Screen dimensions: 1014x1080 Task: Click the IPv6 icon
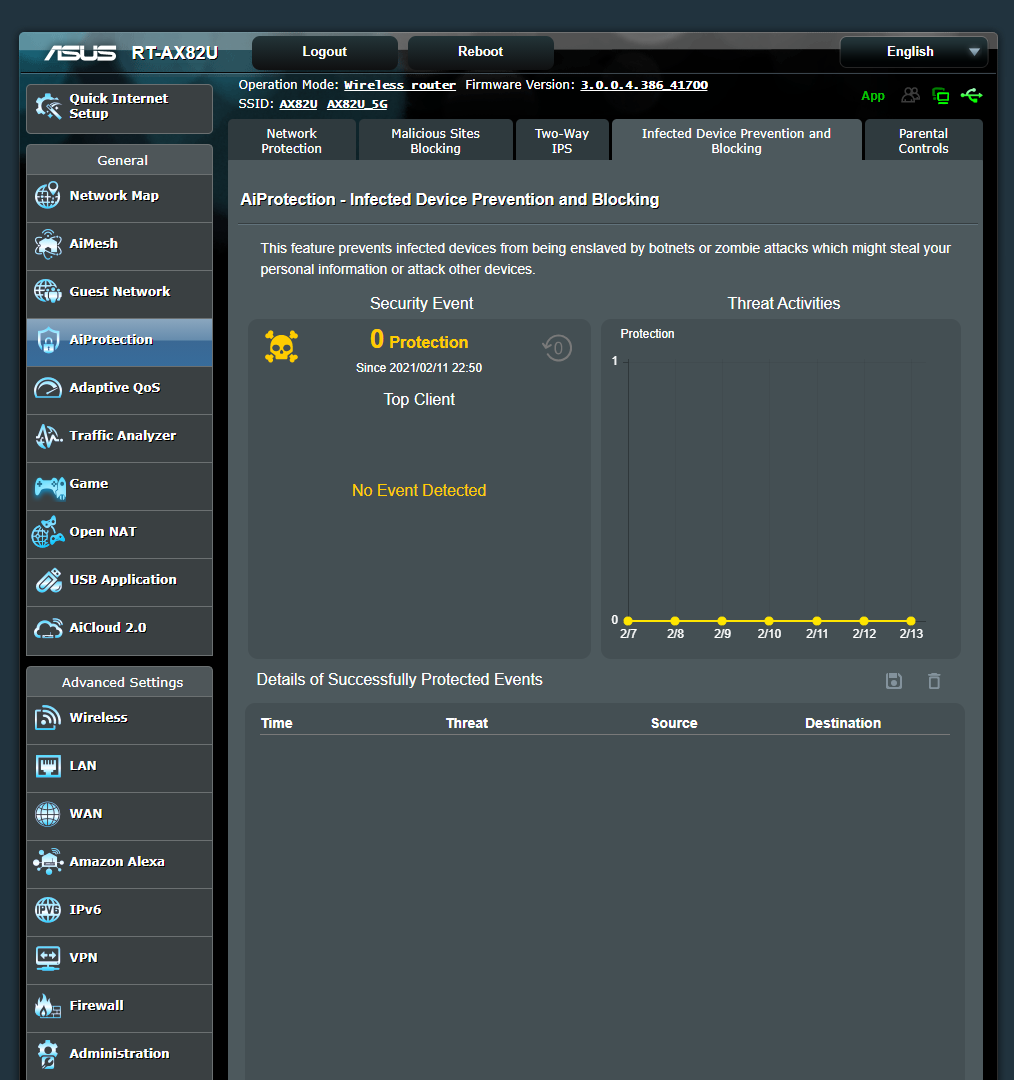click(x=48, y=910)
